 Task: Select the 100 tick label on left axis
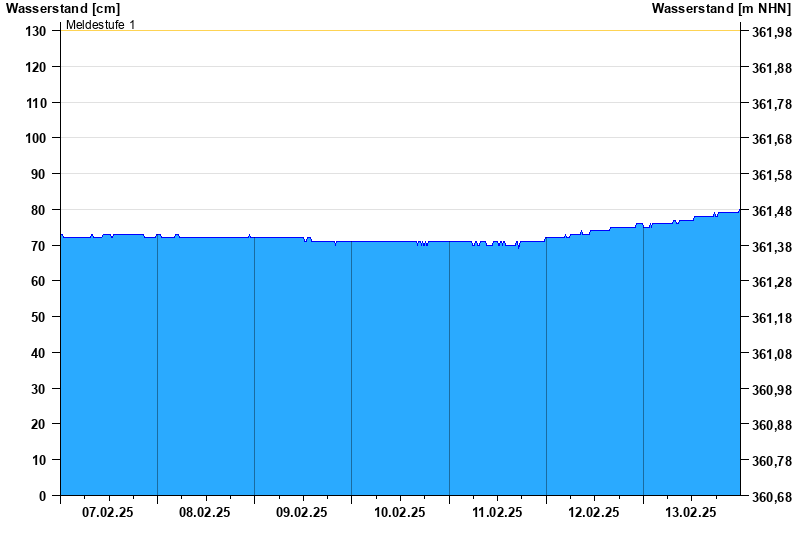[36, 138]
